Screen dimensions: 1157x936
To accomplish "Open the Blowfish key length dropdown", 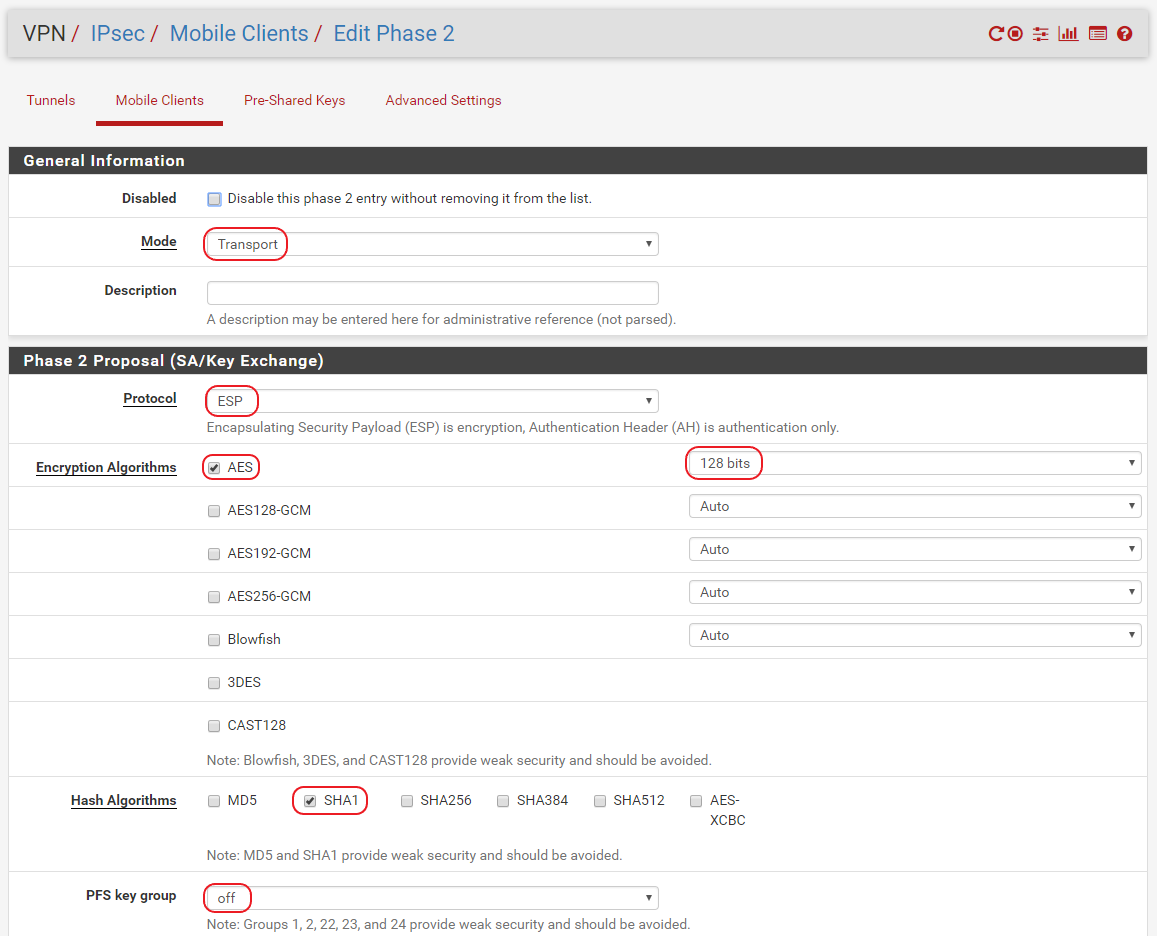I will click(915, 636).
